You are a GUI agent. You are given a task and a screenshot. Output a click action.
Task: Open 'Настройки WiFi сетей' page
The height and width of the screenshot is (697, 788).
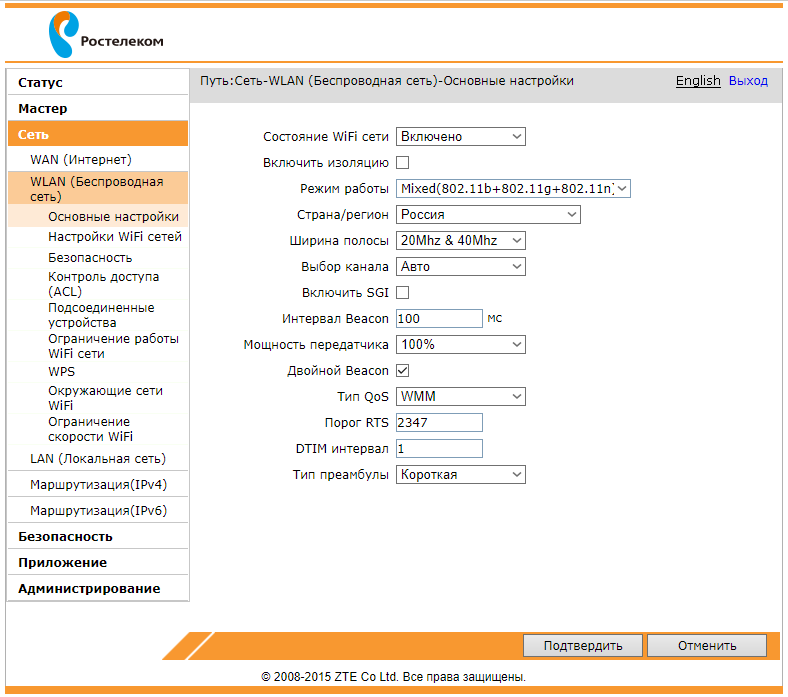pos(115,237)
